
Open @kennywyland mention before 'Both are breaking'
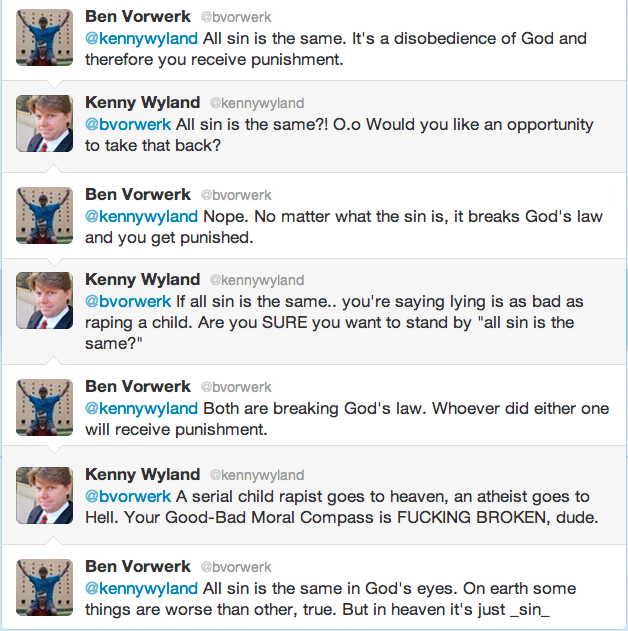[x=141, y=409]
